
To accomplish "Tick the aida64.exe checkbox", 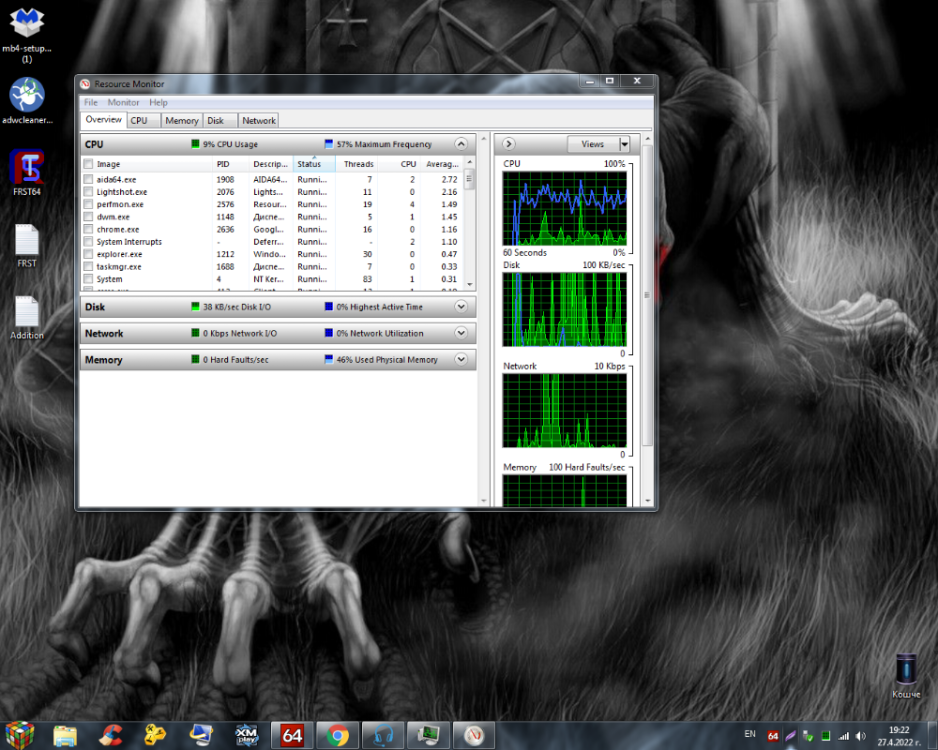I will pos(89,179).
